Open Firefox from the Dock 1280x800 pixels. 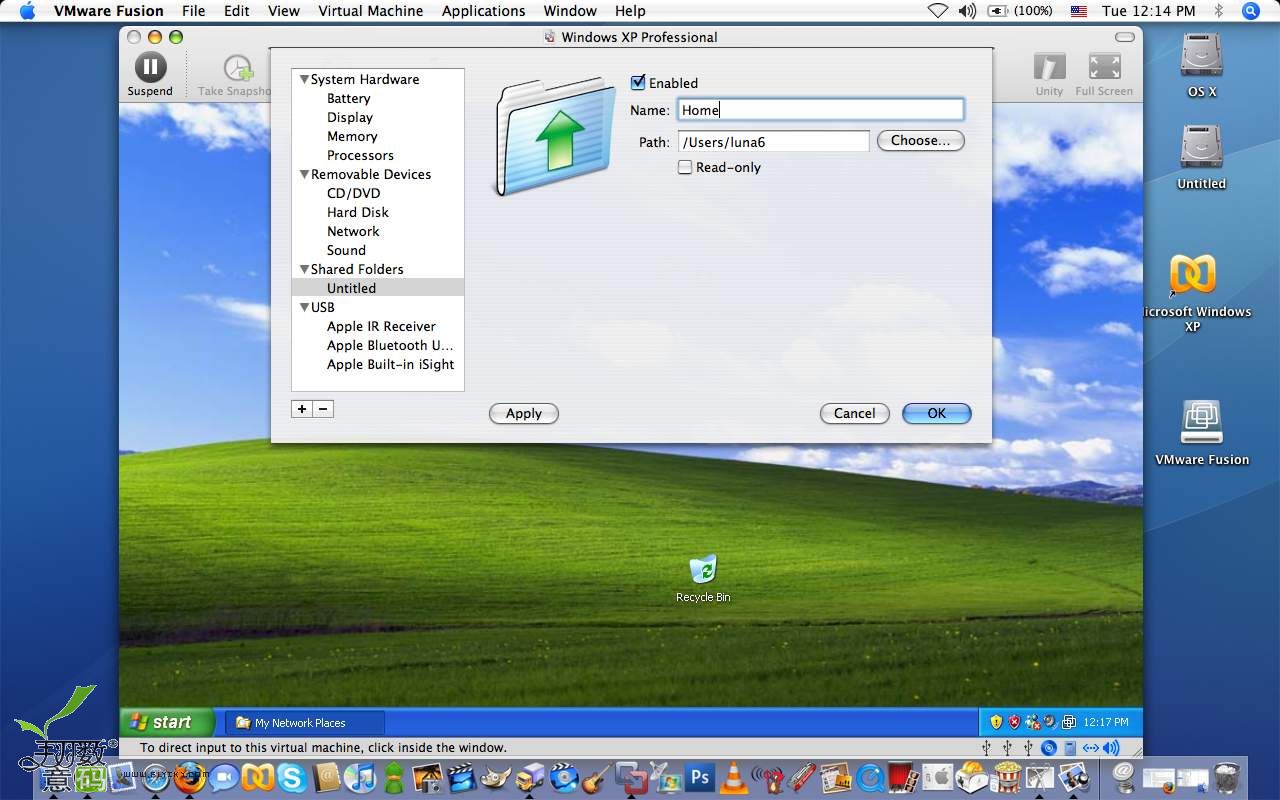(190, 776)
